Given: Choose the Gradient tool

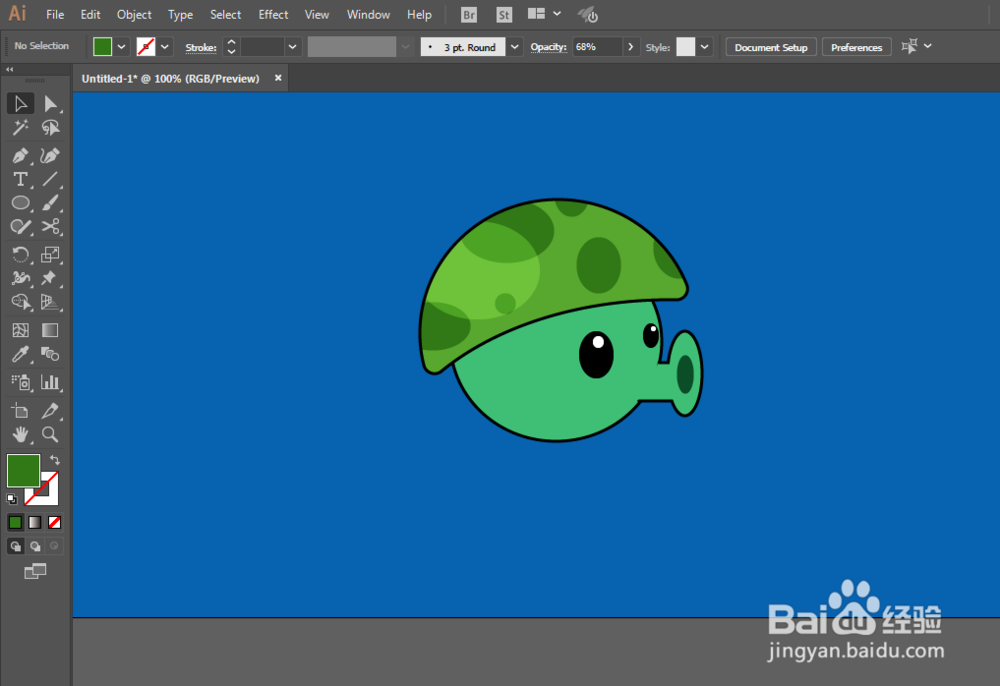Looking at the screenshot, I should (x=50, y=330).
